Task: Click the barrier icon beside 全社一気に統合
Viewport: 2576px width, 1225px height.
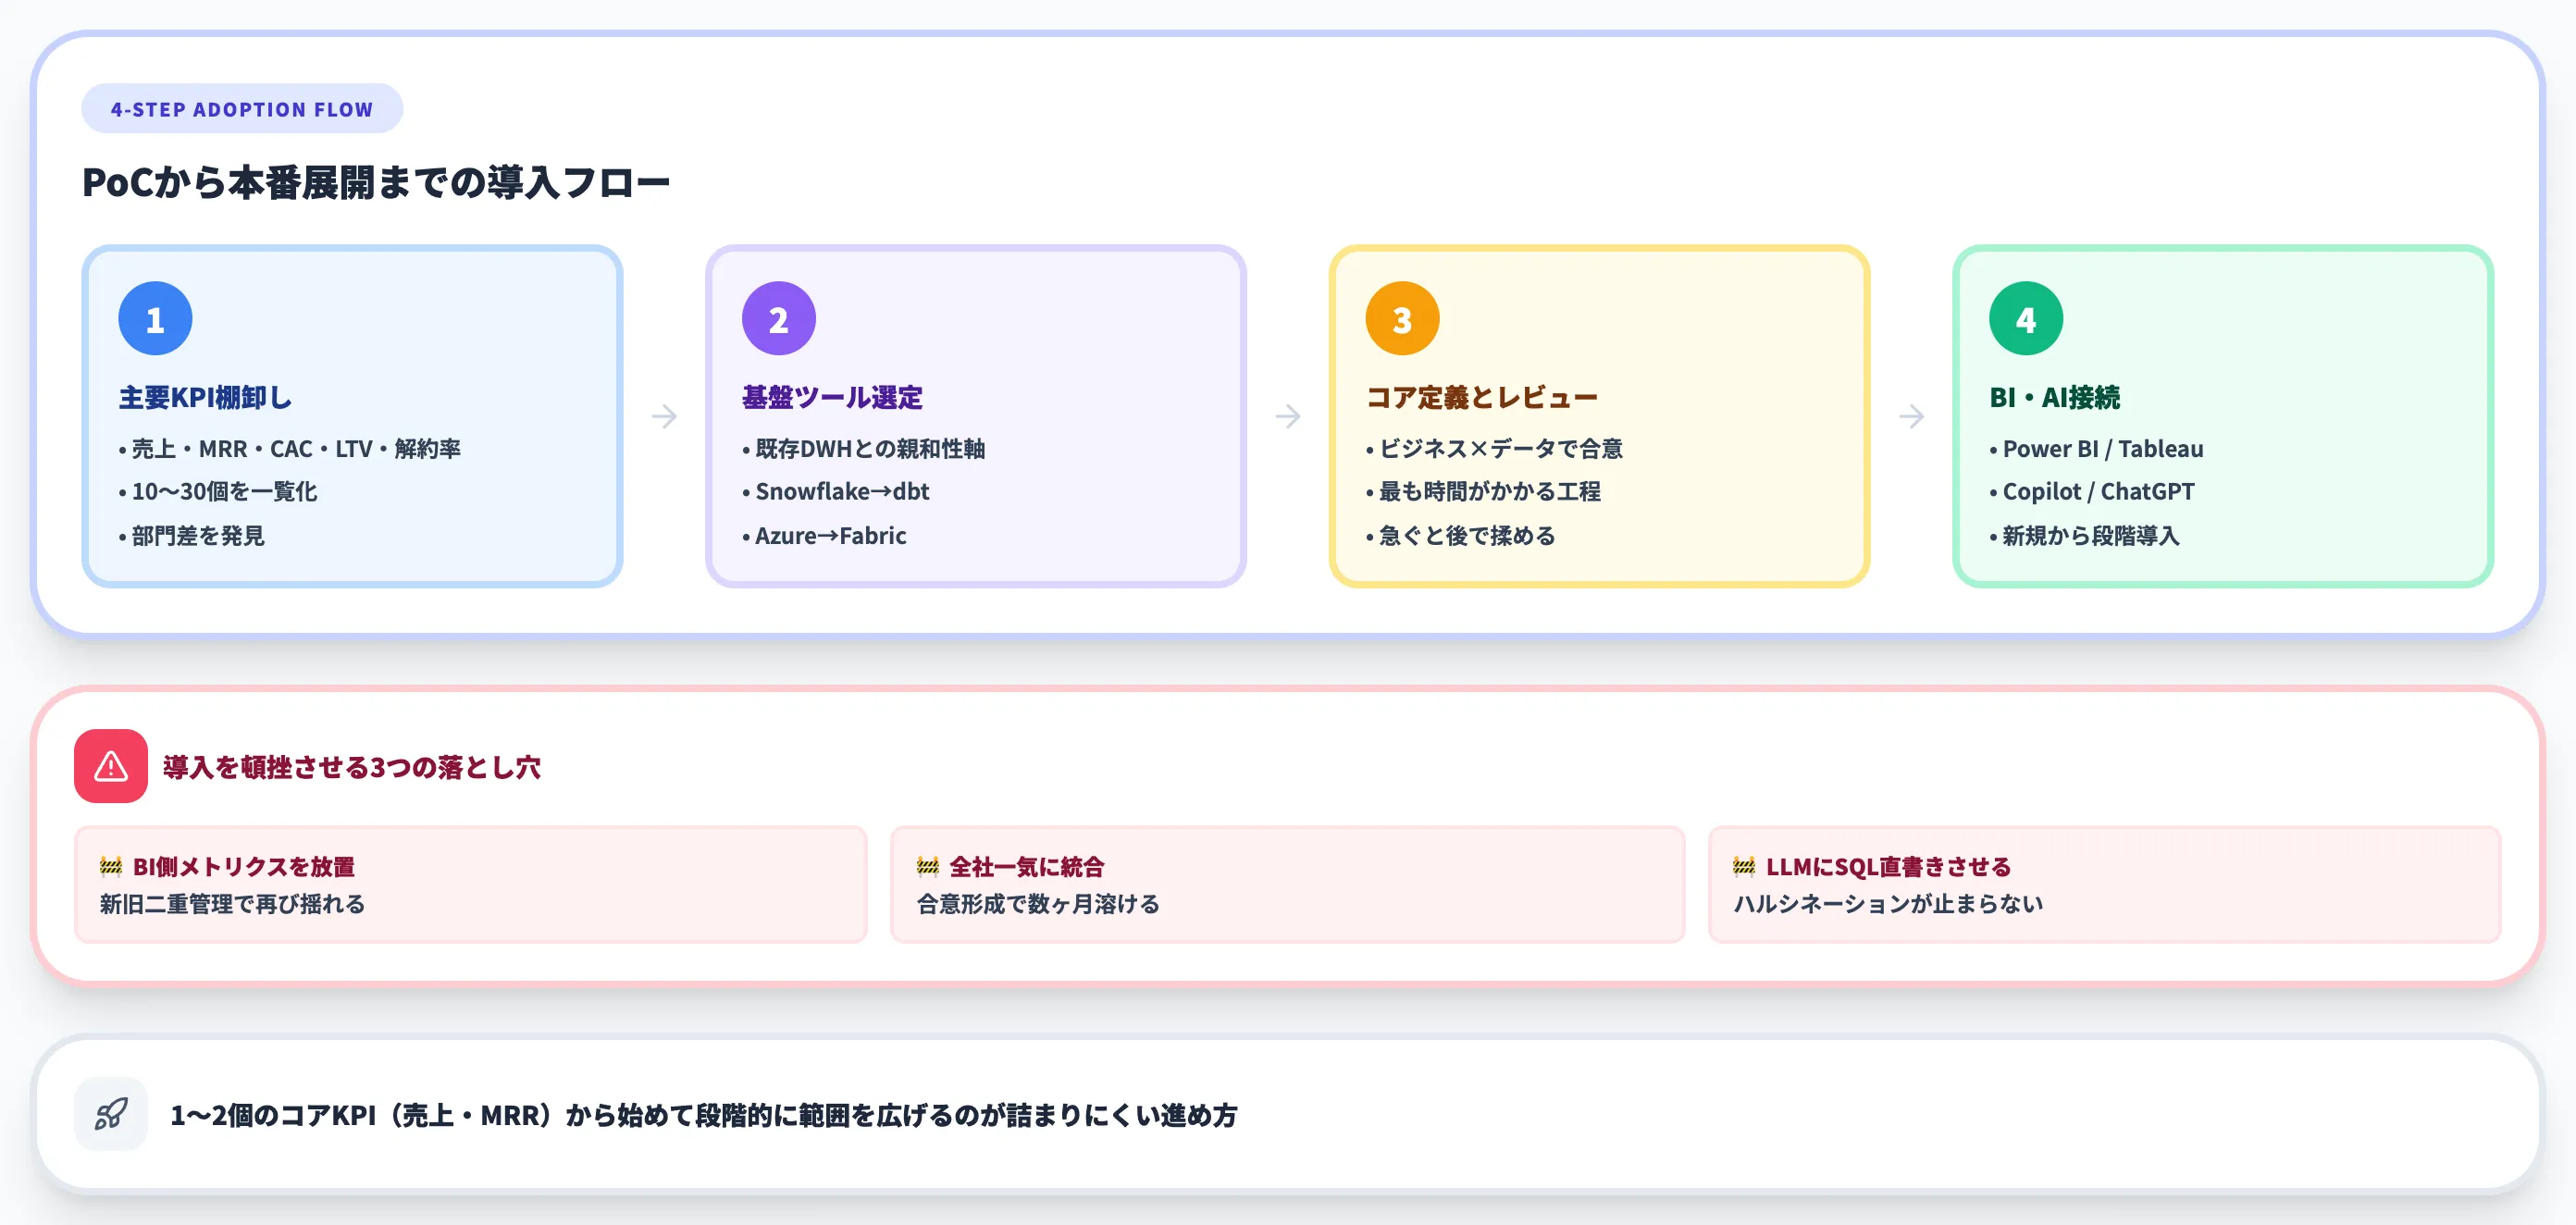Action: (x=928, y=866)
